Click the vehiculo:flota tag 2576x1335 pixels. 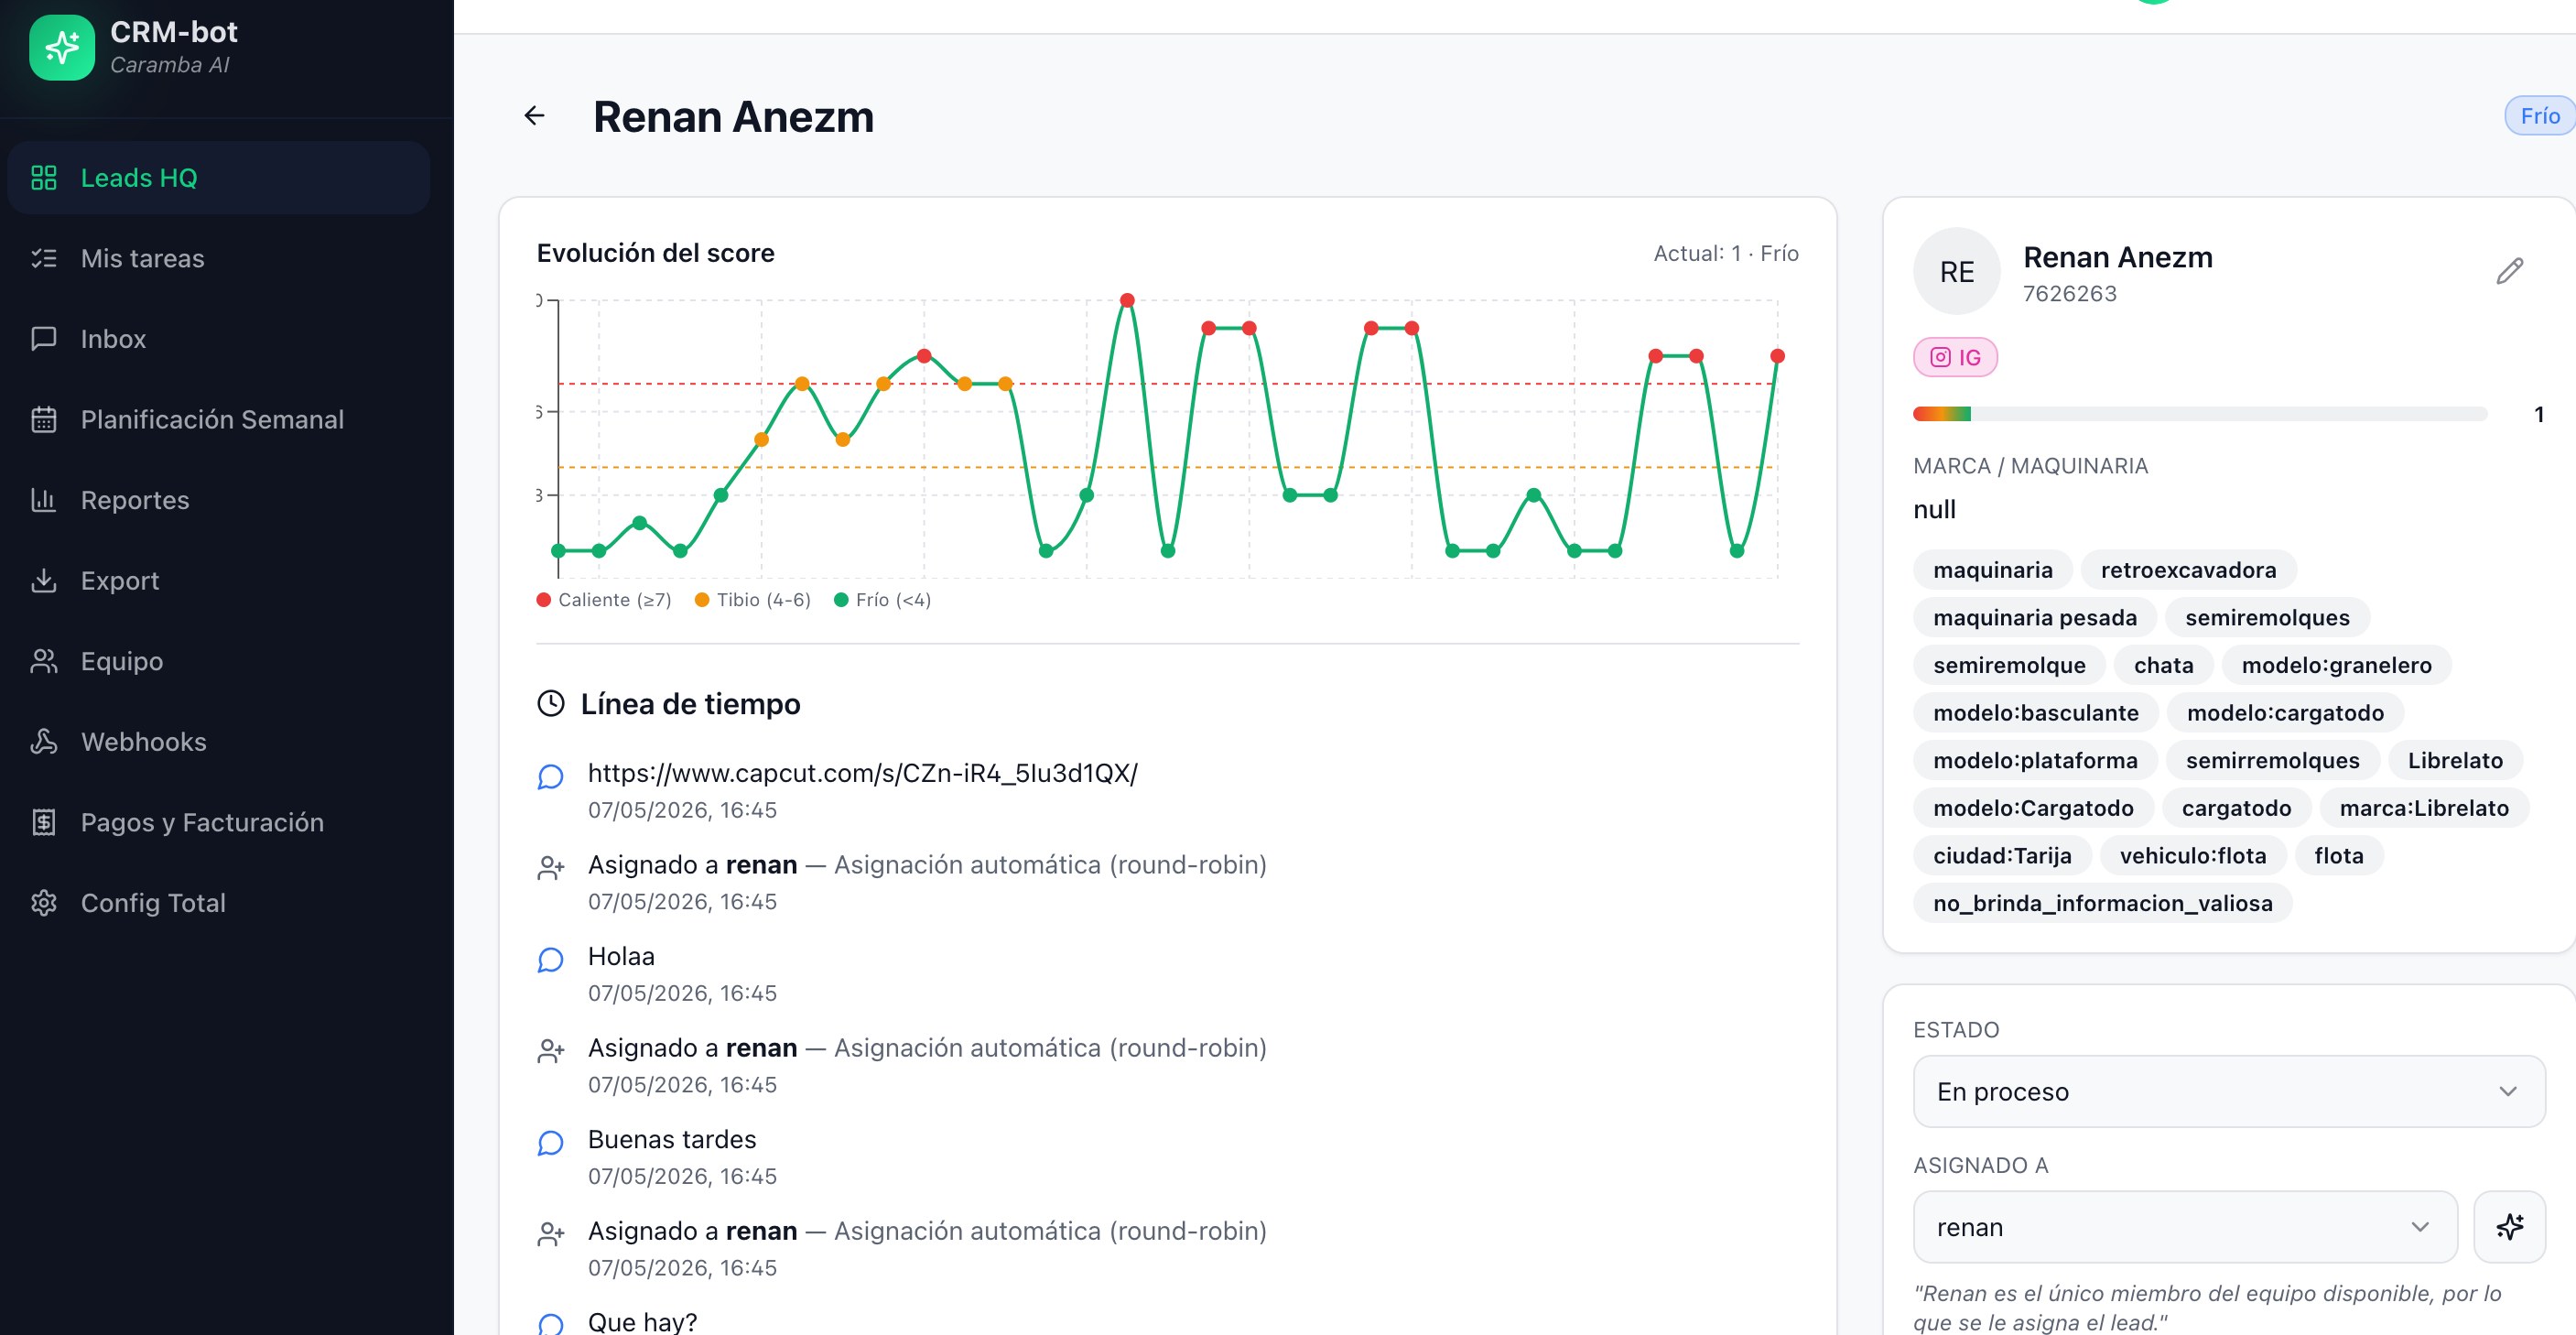coord(2192,856)
